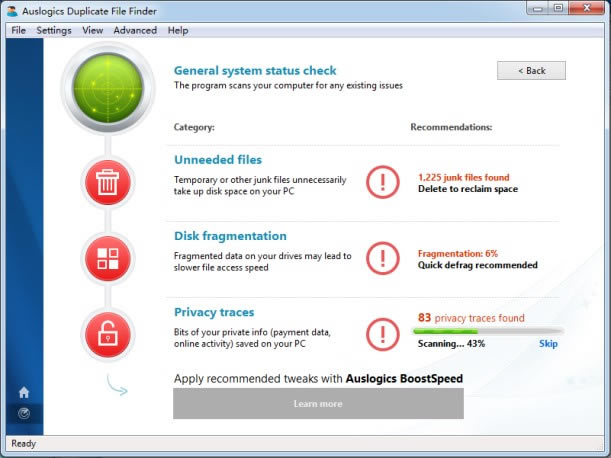Click 'Temporary or other junk files' description
This screenshot has width=611, height=458.
[260, 186]
